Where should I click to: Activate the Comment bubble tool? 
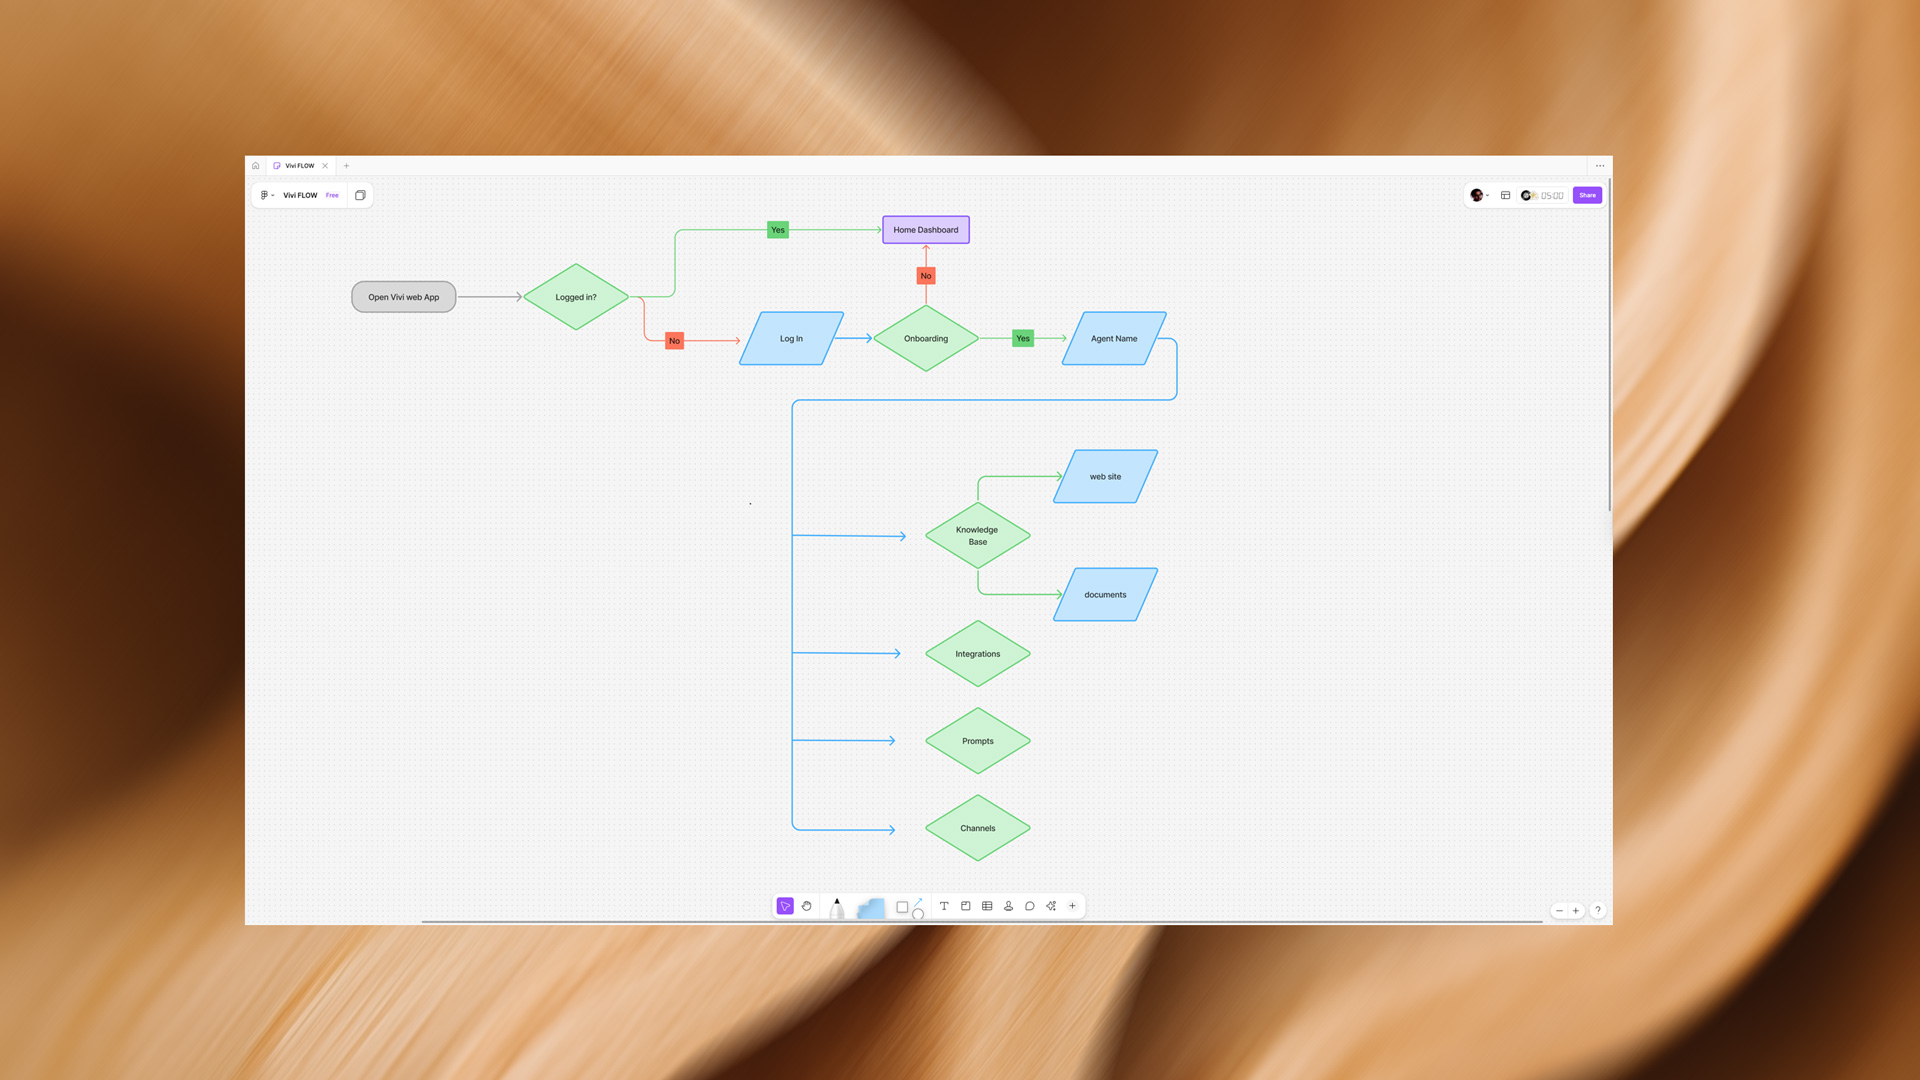[x=1030, y=906]
